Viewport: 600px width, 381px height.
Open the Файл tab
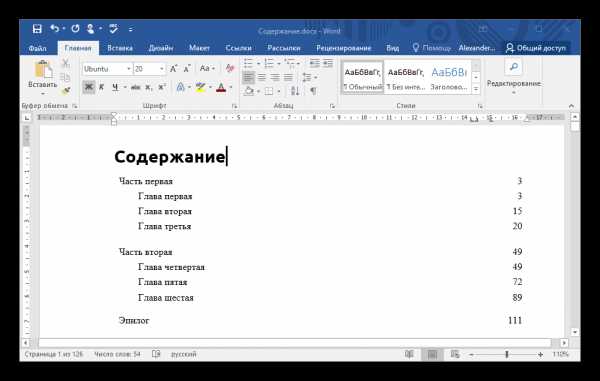(x=37, y=48)
